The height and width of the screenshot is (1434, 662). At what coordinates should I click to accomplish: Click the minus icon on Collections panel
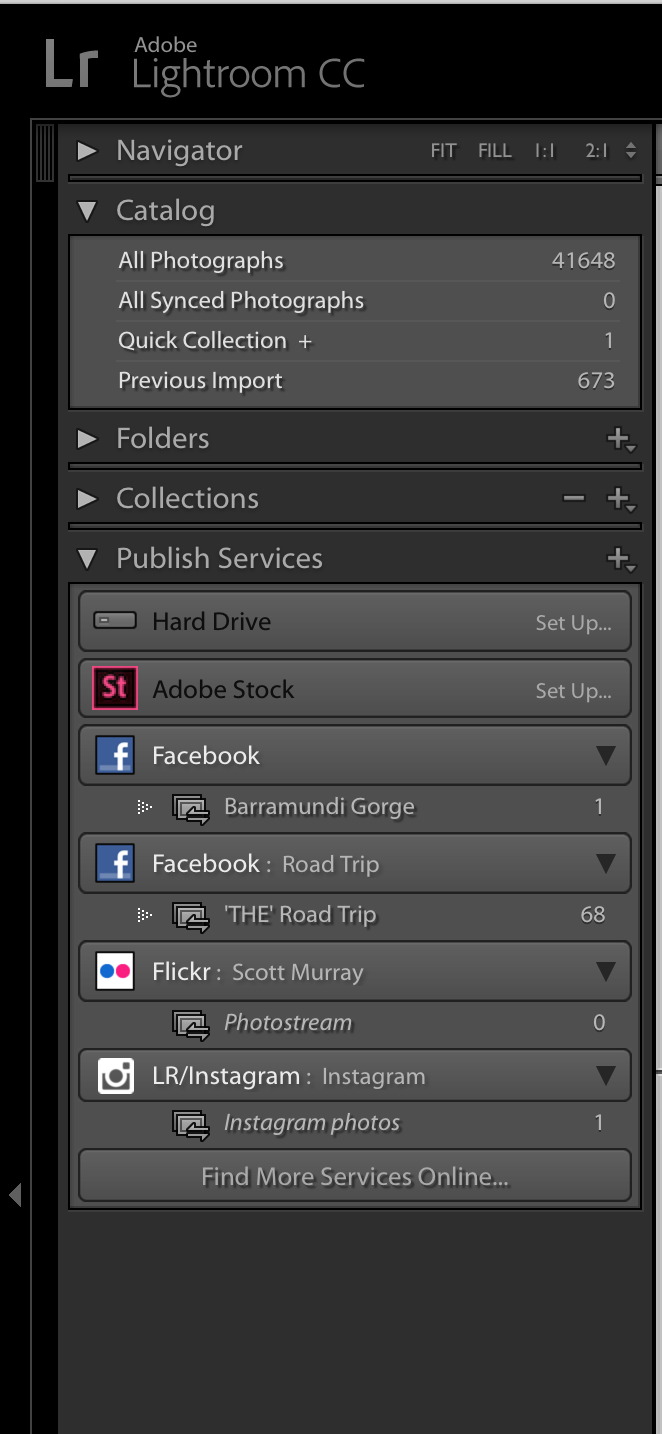pyautogui.click(x=573, y=498)
